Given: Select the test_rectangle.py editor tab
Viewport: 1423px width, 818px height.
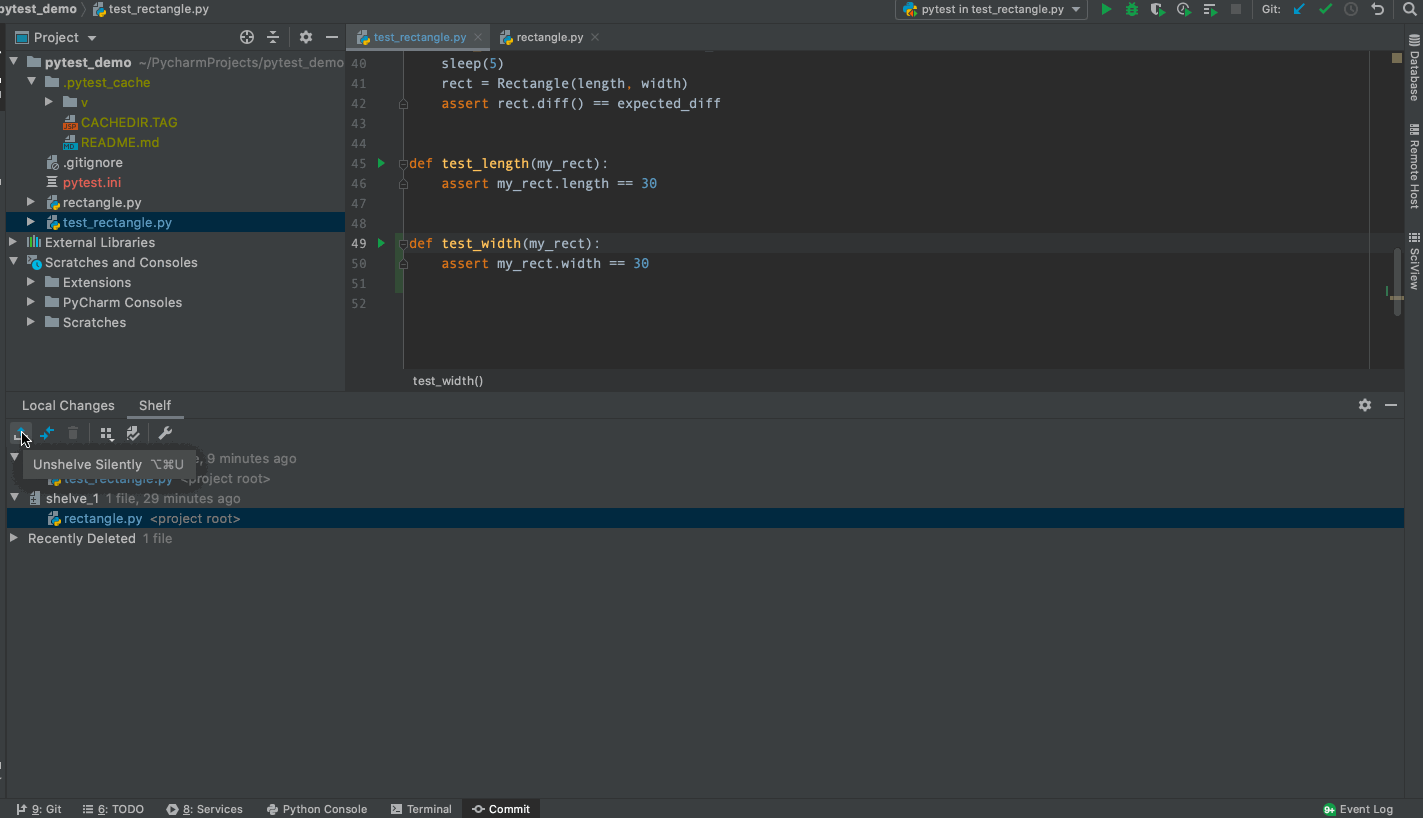Looking at the screenshot, I should click(419, 37).
